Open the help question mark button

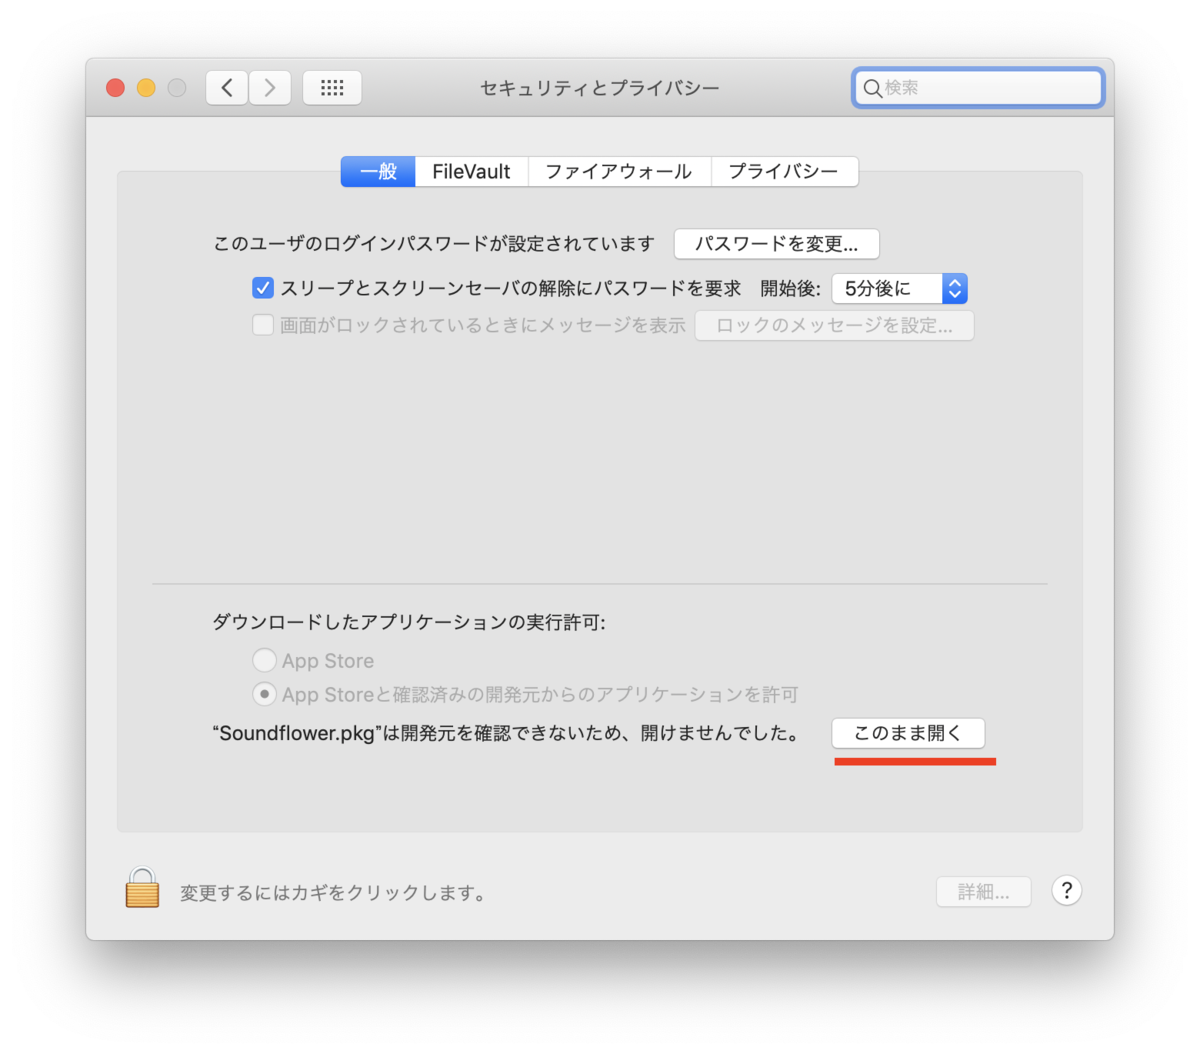[x=1066, y=890]
